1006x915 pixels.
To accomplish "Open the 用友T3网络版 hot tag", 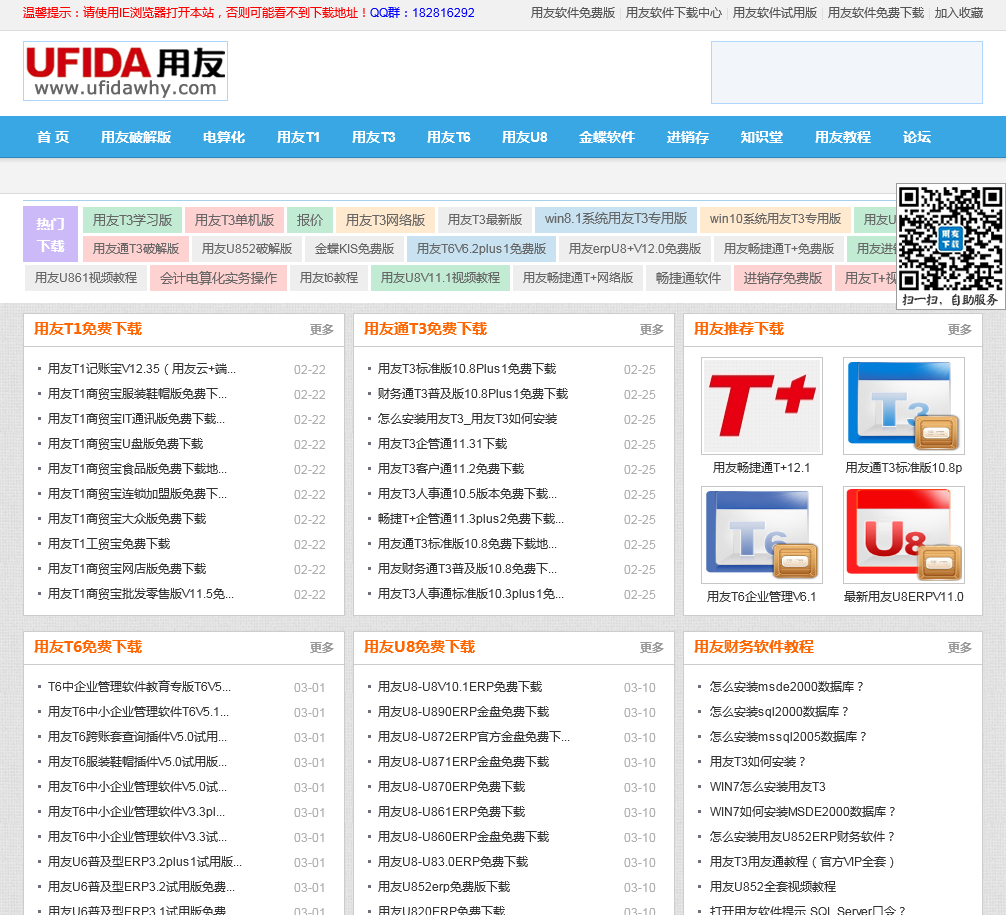I will 386,220.
